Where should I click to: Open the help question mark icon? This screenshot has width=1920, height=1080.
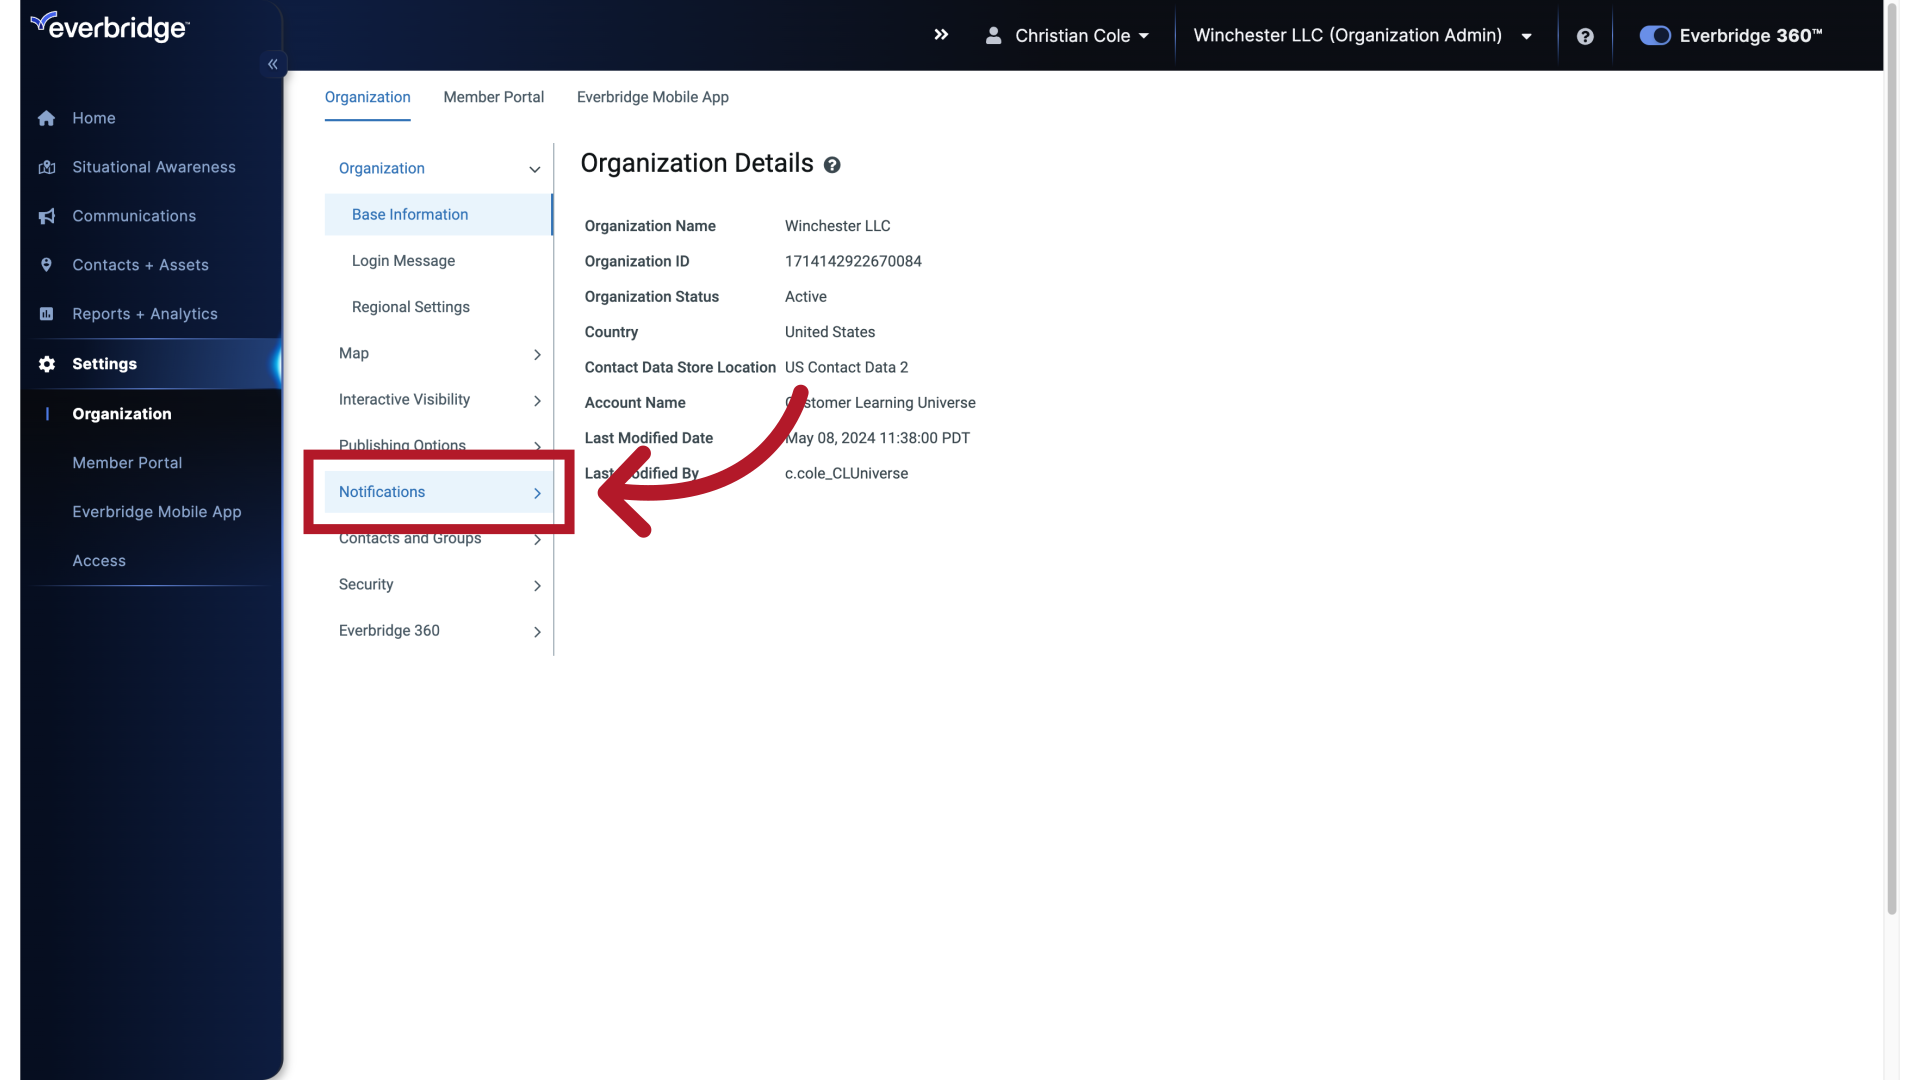[x=1585, y=36]
